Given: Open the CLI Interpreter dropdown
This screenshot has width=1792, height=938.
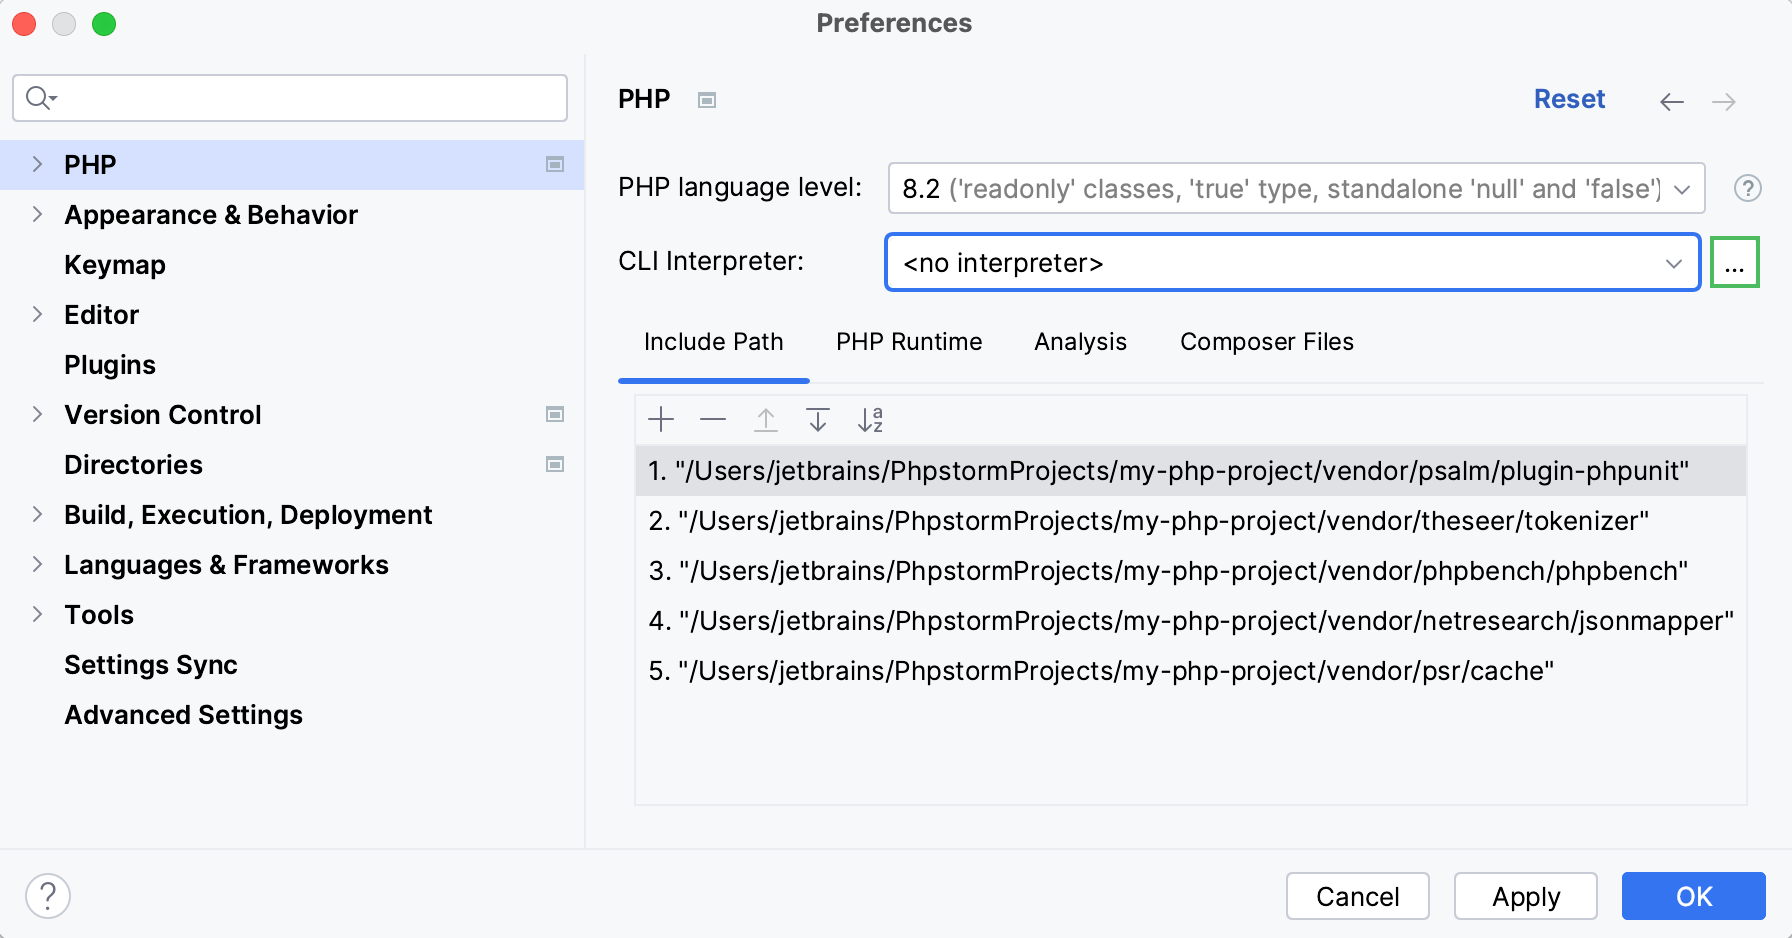Looking at the screenshot, I should tap(1672, 263).
